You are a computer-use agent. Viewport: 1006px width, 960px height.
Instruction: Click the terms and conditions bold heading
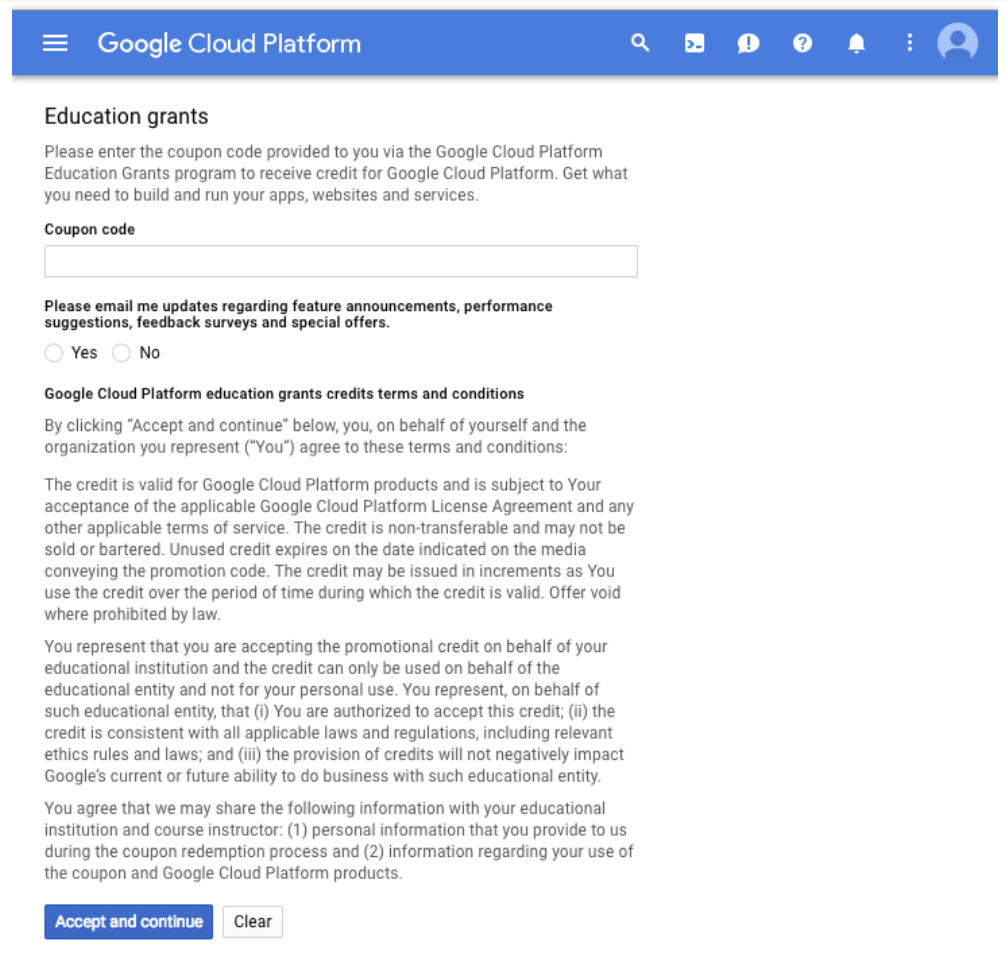click(x=284, y=394)
